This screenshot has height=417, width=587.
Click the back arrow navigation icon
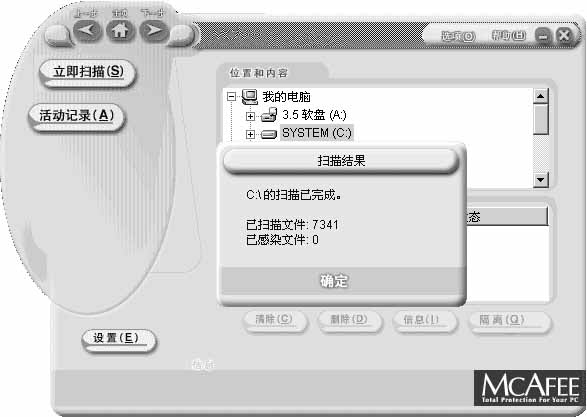click(88, 30)
